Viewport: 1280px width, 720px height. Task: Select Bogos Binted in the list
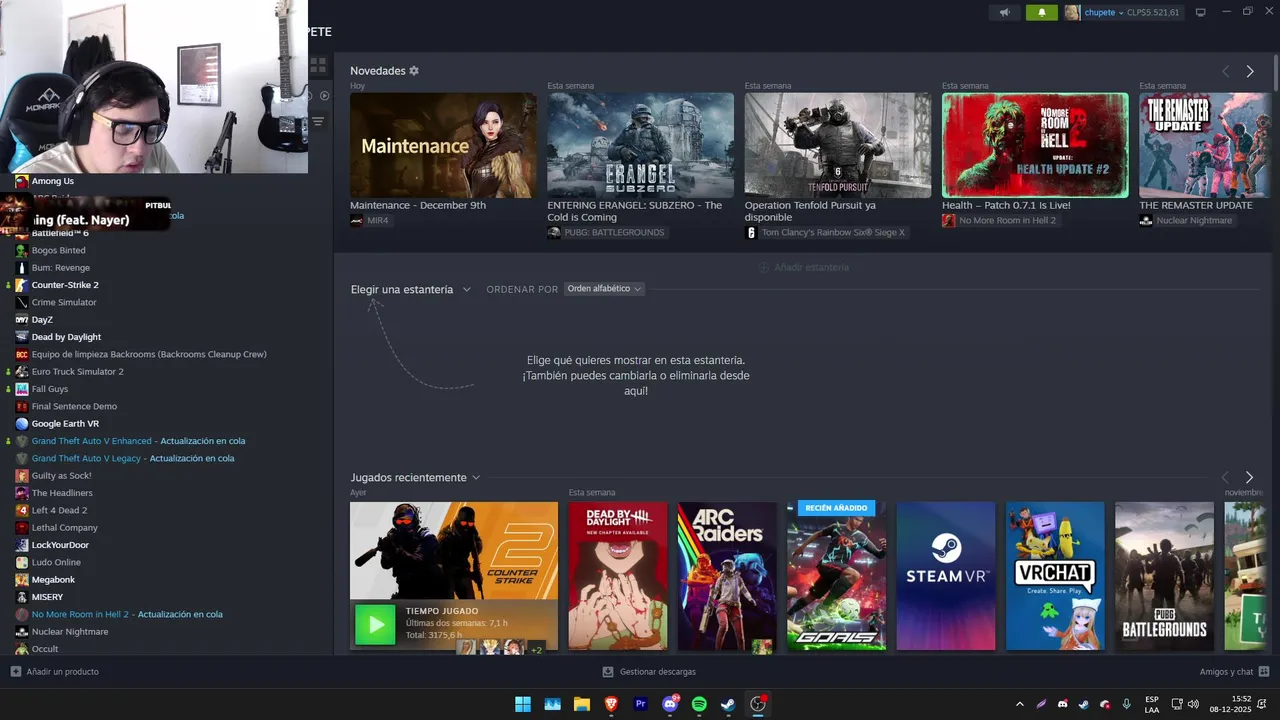point(58,250)
